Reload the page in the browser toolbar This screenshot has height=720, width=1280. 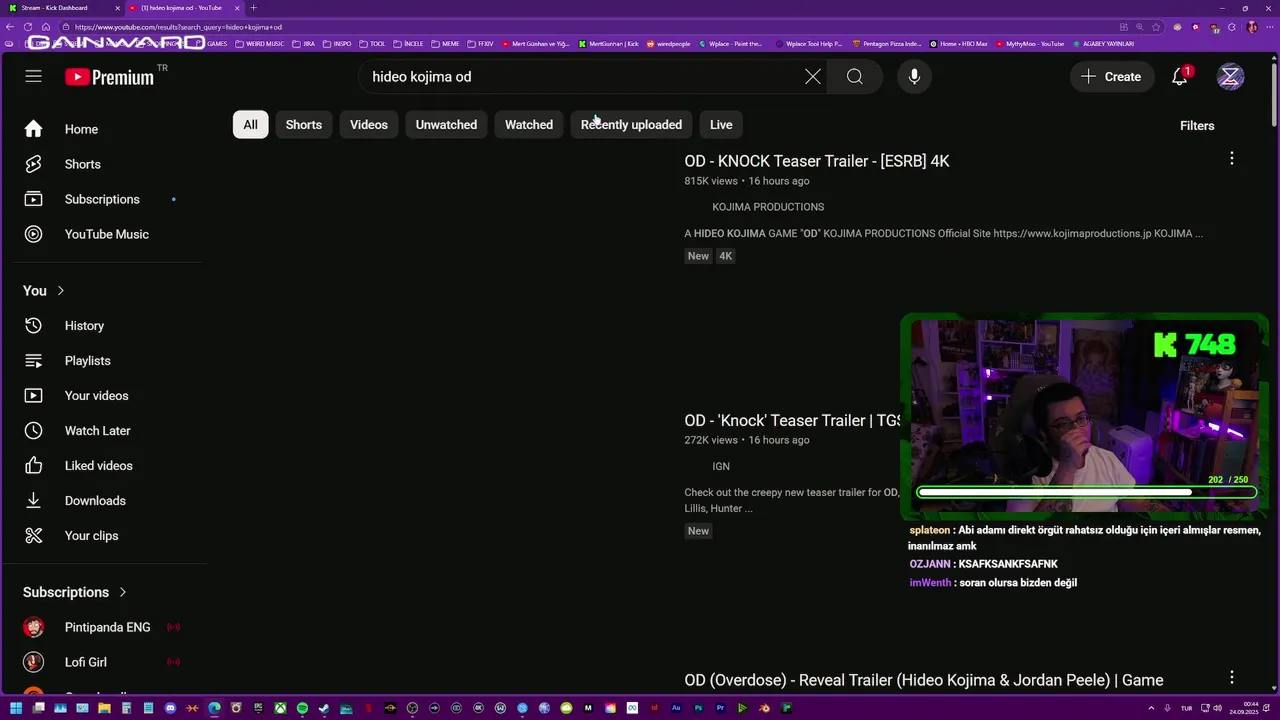coord(28,27)
